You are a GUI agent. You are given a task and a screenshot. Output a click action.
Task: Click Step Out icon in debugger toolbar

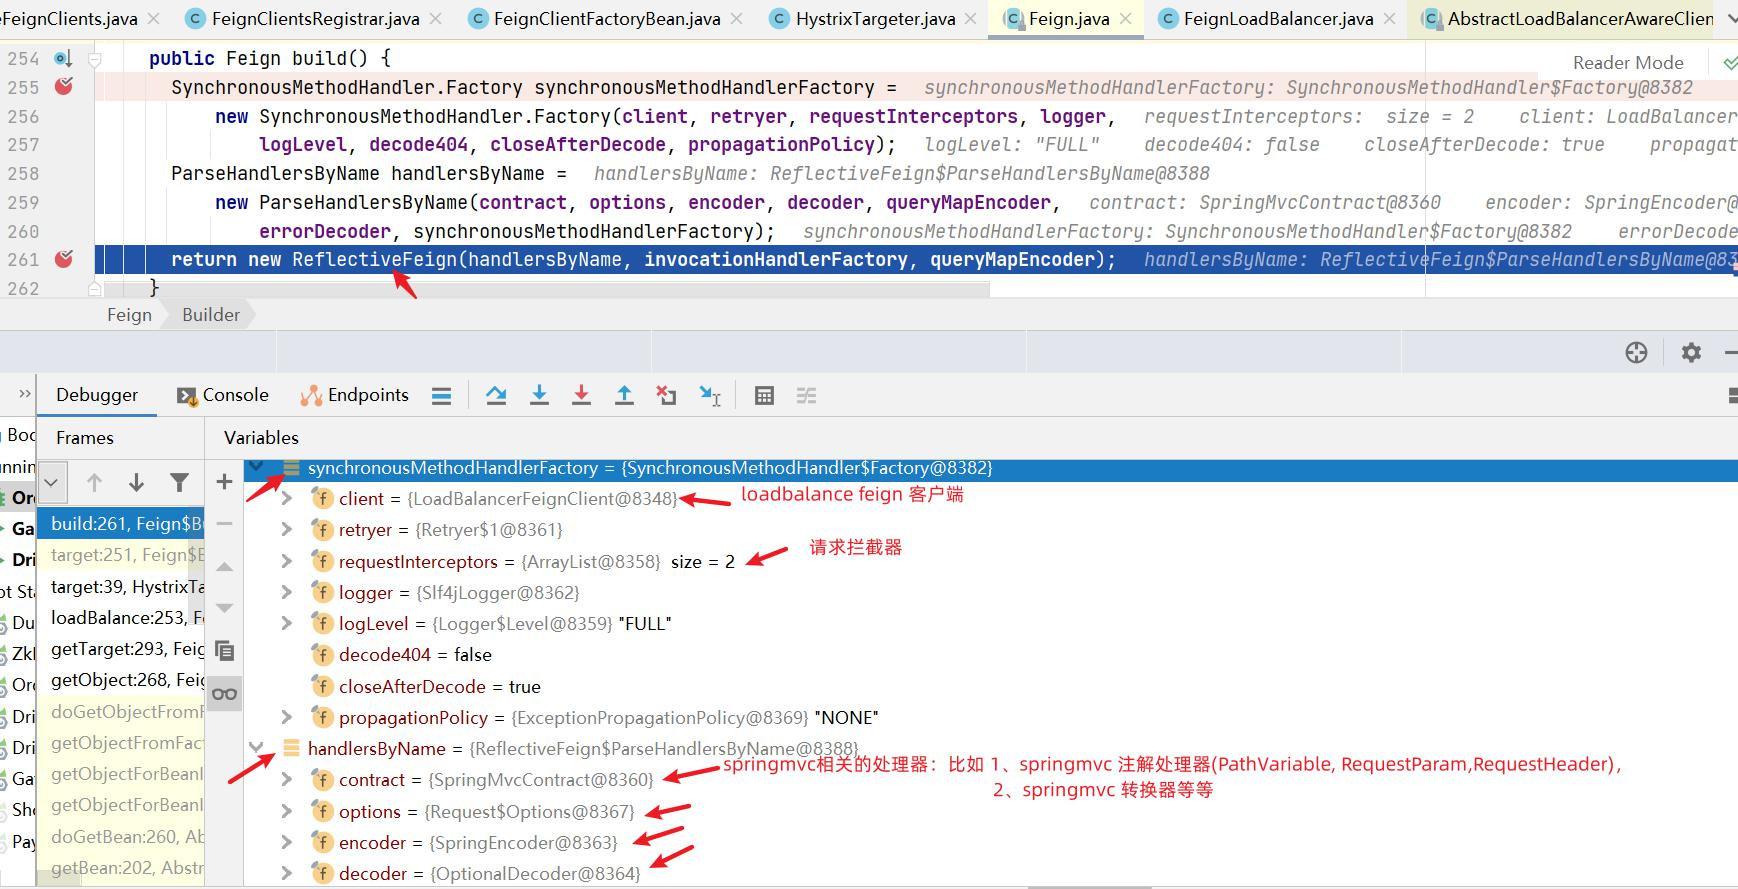(624, 395)
